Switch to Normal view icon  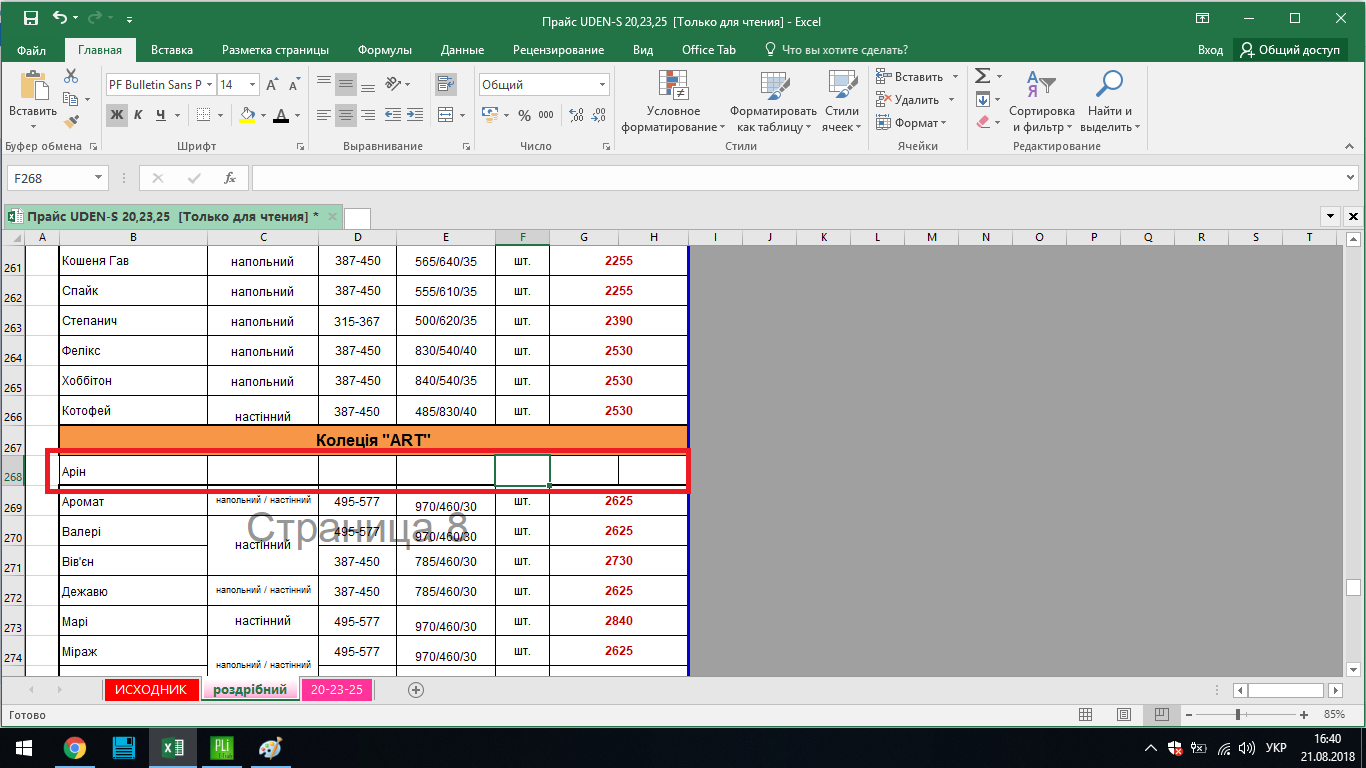pyautogui.click(x=1085, y=715)
